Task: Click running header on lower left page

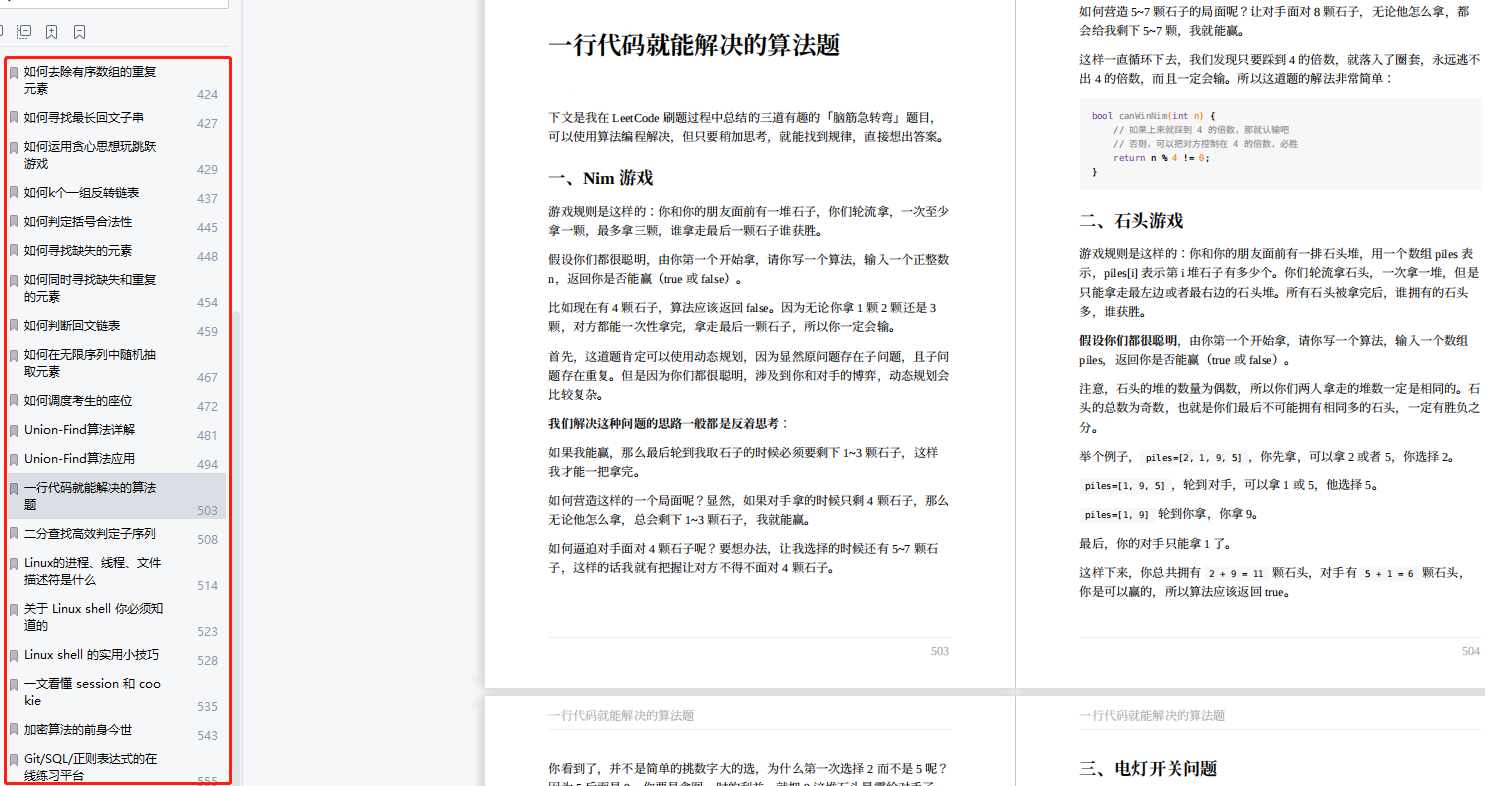Action: [621, 716]
